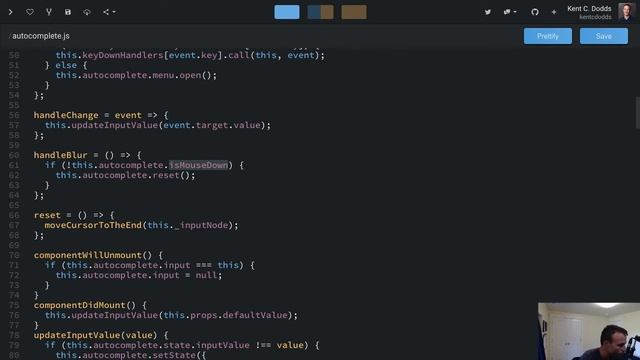640x360 pixels.
Task: Download the sandbox via cloud icon
Action: tap(87, 12)
